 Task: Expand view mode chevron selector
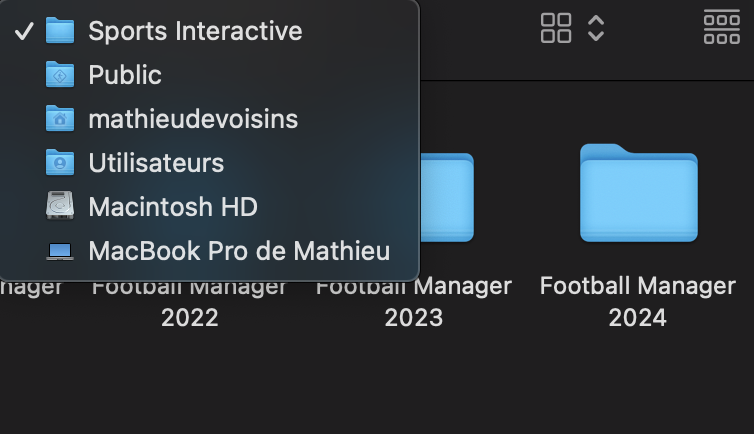click(x=596, y=28)
